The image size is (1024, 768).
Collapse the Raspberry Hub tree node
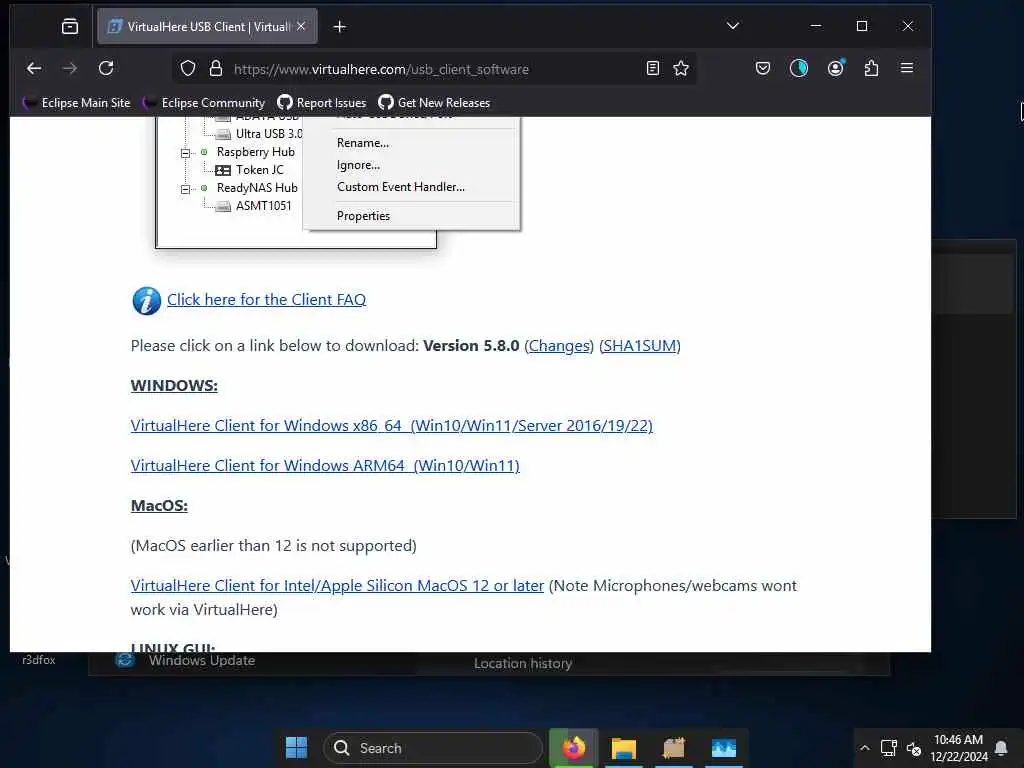(x=185, y=153)
